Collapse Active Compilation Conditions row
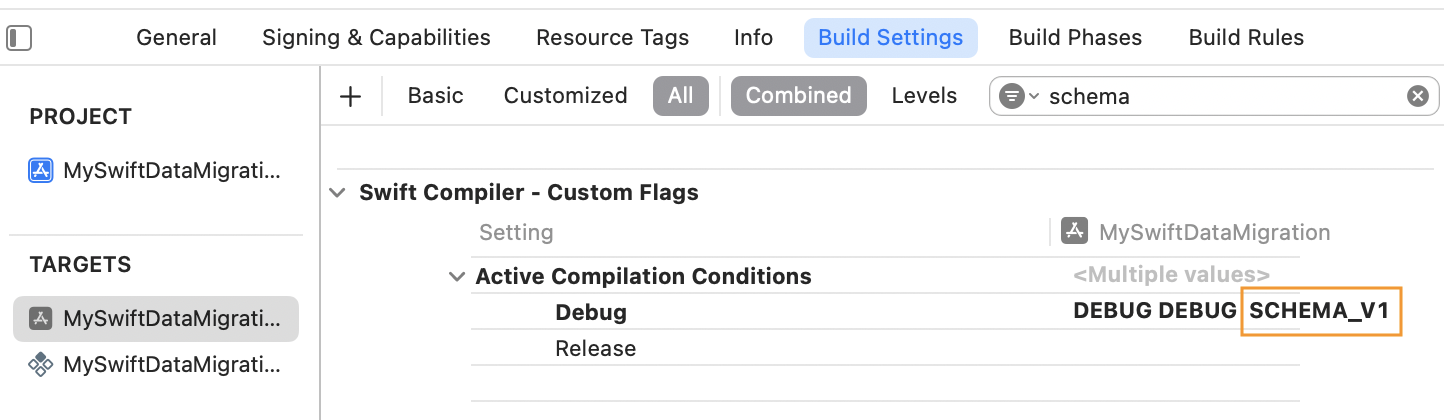This screenshot has width=1444, height=420. pyautogui.click(x=457, y=277)
